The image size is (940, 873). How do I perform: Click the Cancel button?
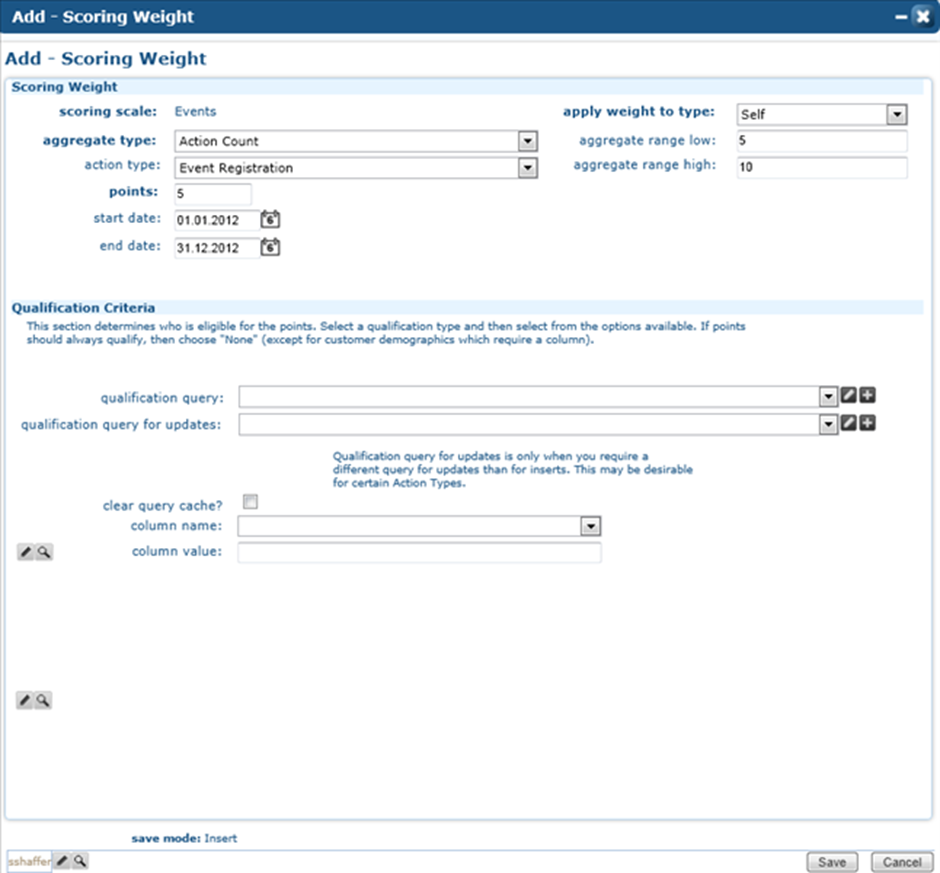tap(901, 861)
